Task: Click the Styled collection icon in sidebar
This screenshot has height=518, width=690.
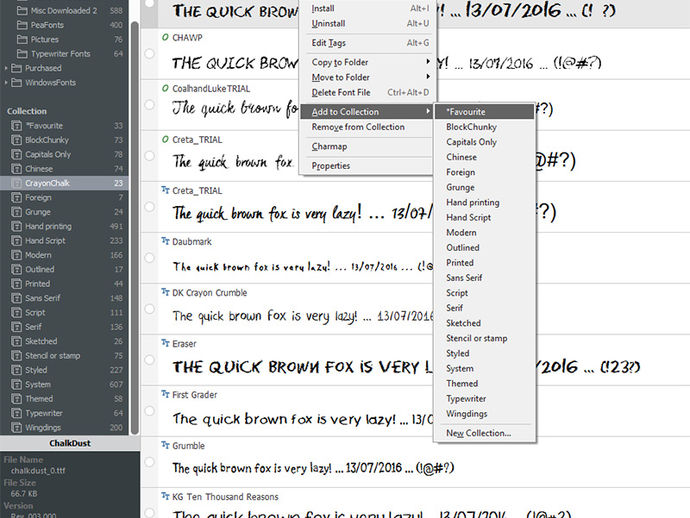Action: point(16,370)
